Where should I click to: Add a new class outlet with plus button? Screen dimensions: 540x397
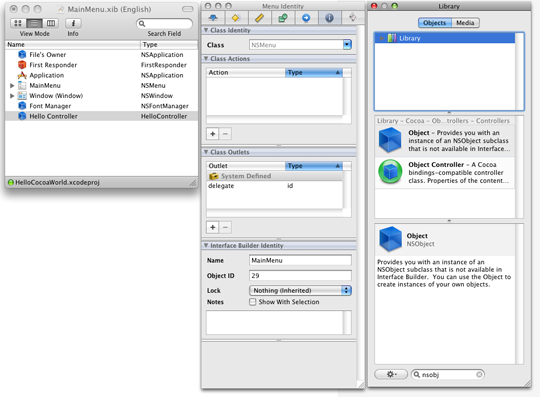coord(212,227)
